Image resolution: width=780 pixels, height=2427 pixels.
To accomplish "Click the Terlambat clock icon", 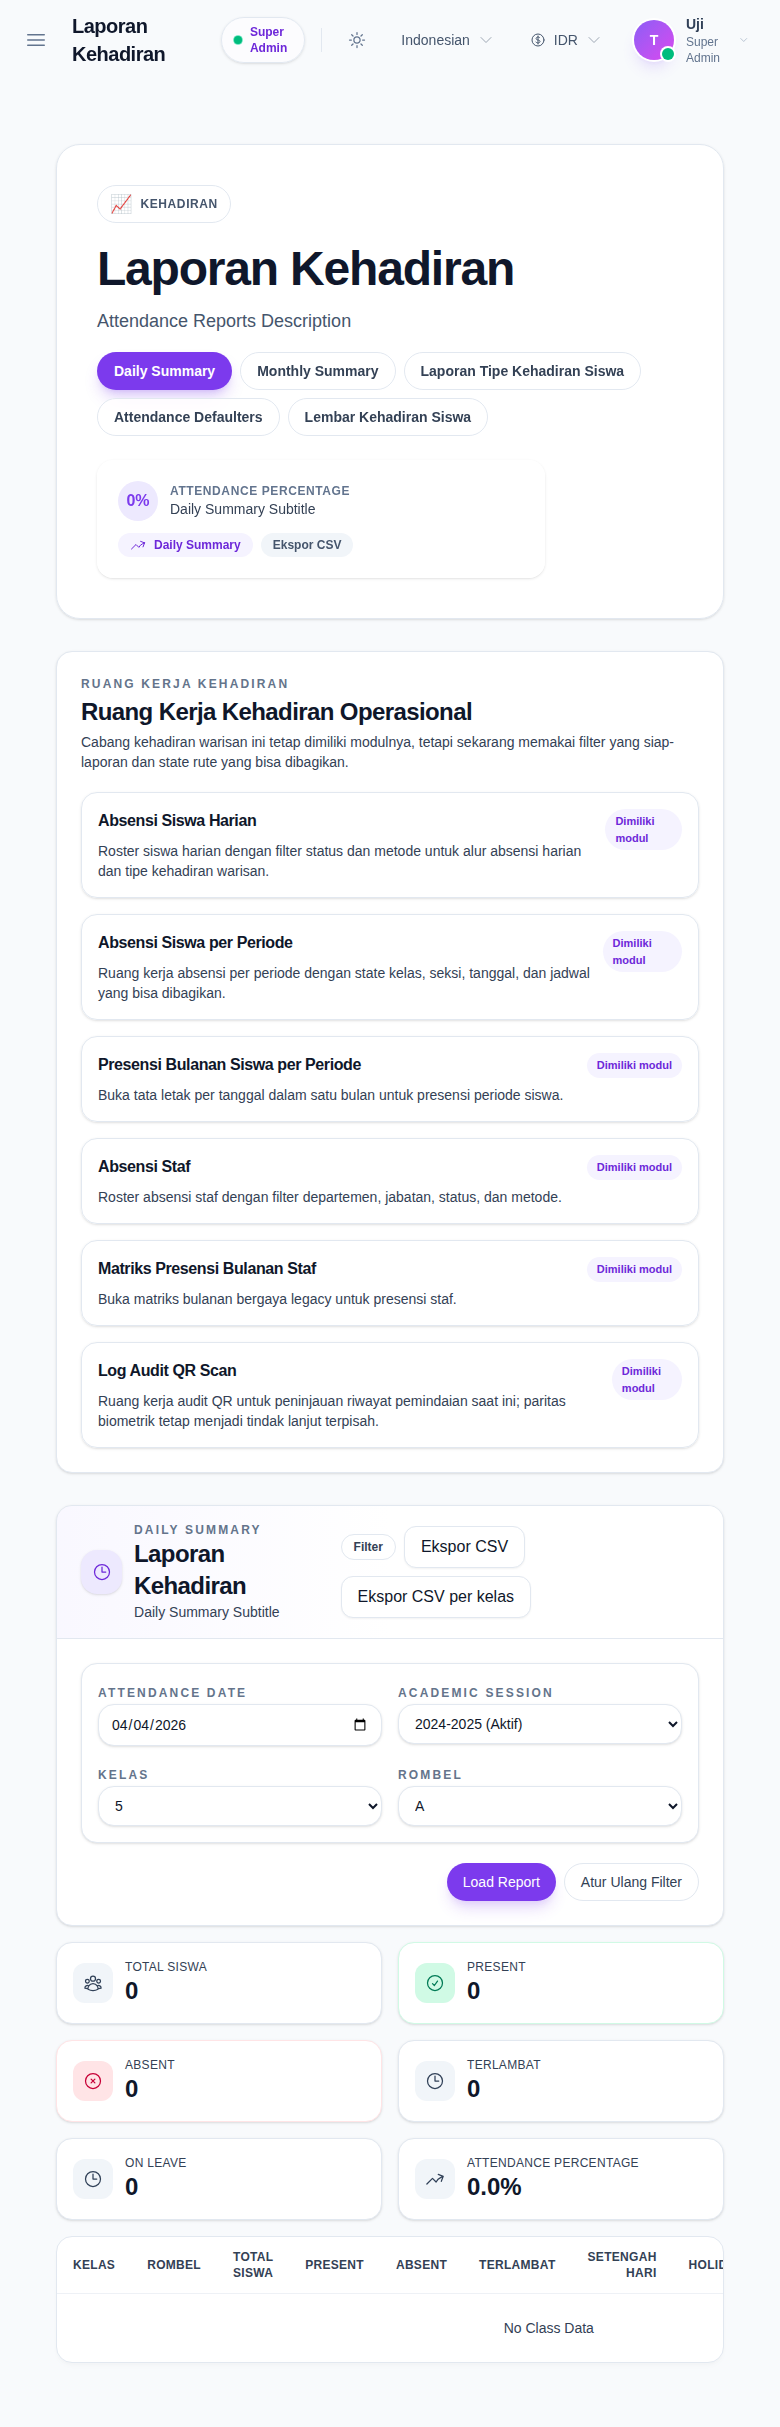I will (435, 2081).
